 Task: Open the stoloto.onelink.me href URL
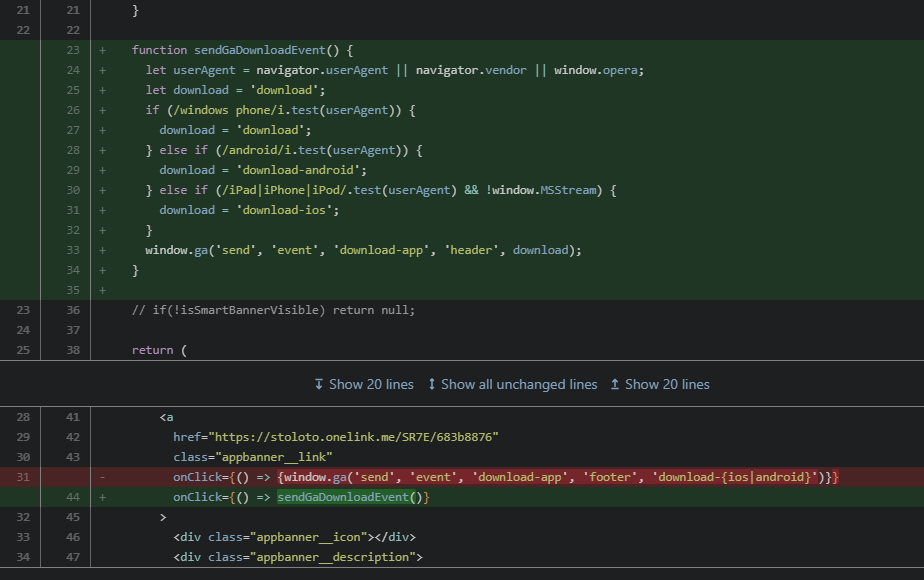[x=353, y=437]
